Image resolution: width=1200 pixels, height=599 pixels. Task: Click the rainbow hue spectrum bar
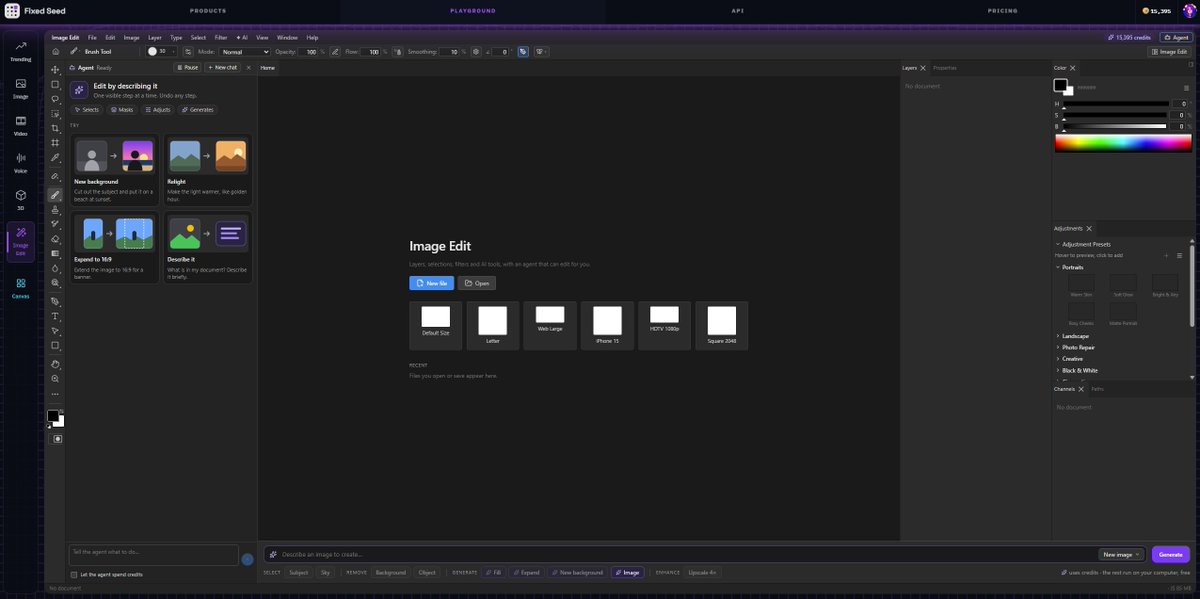(1122, 143)
